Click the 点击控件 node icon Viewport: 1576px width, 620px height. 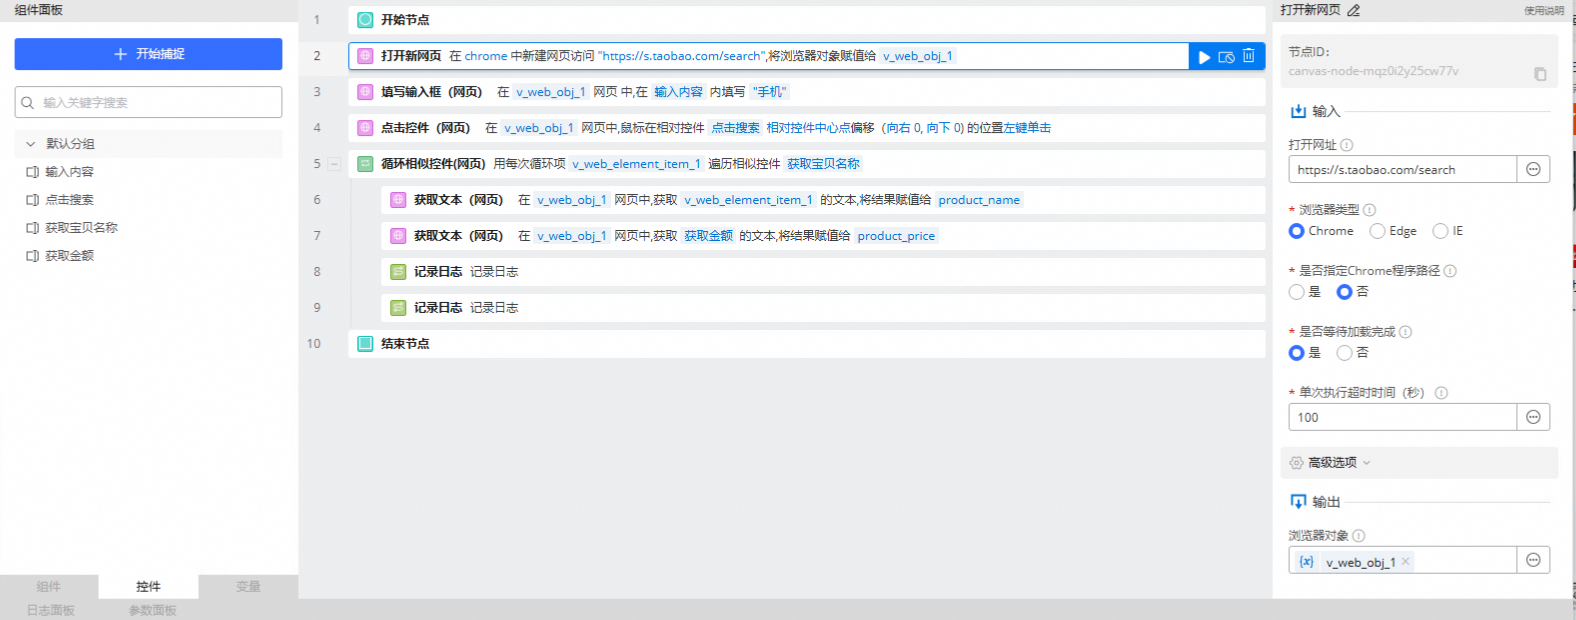tap(365, 128)
